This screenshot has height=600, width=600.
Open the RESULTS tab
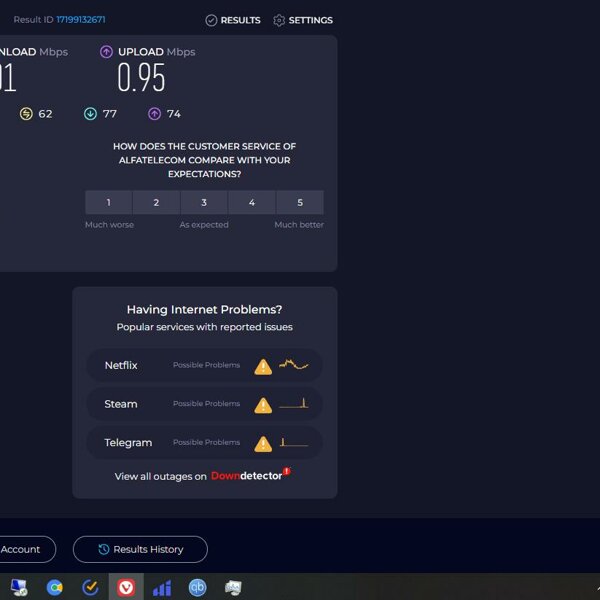coord(233,20)
